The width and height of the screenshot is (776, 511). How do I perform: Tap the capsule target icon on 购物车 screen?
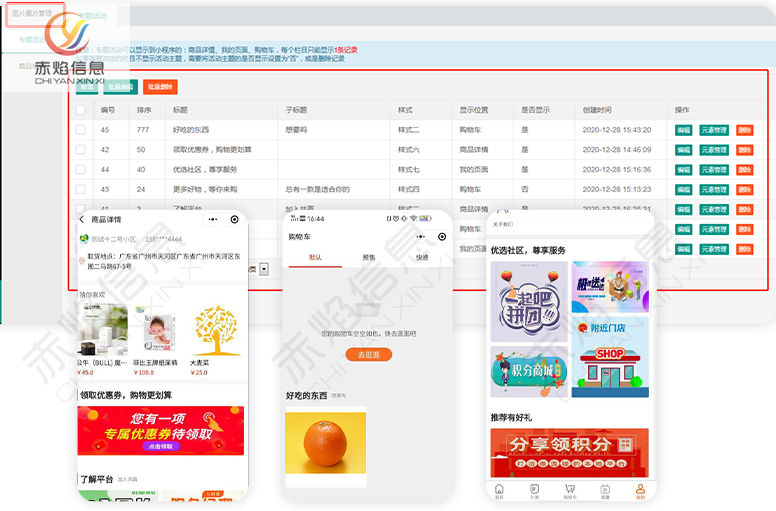[x=442, y=237]
